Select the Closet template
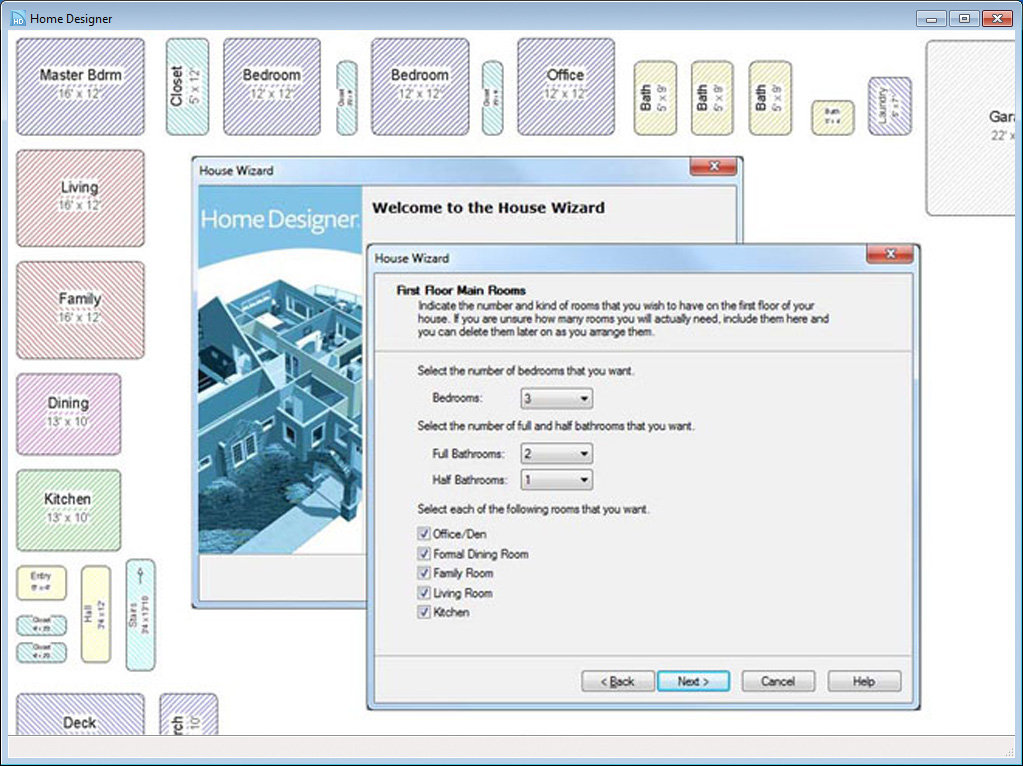1023x766 pixels. [x=186, y=84]
